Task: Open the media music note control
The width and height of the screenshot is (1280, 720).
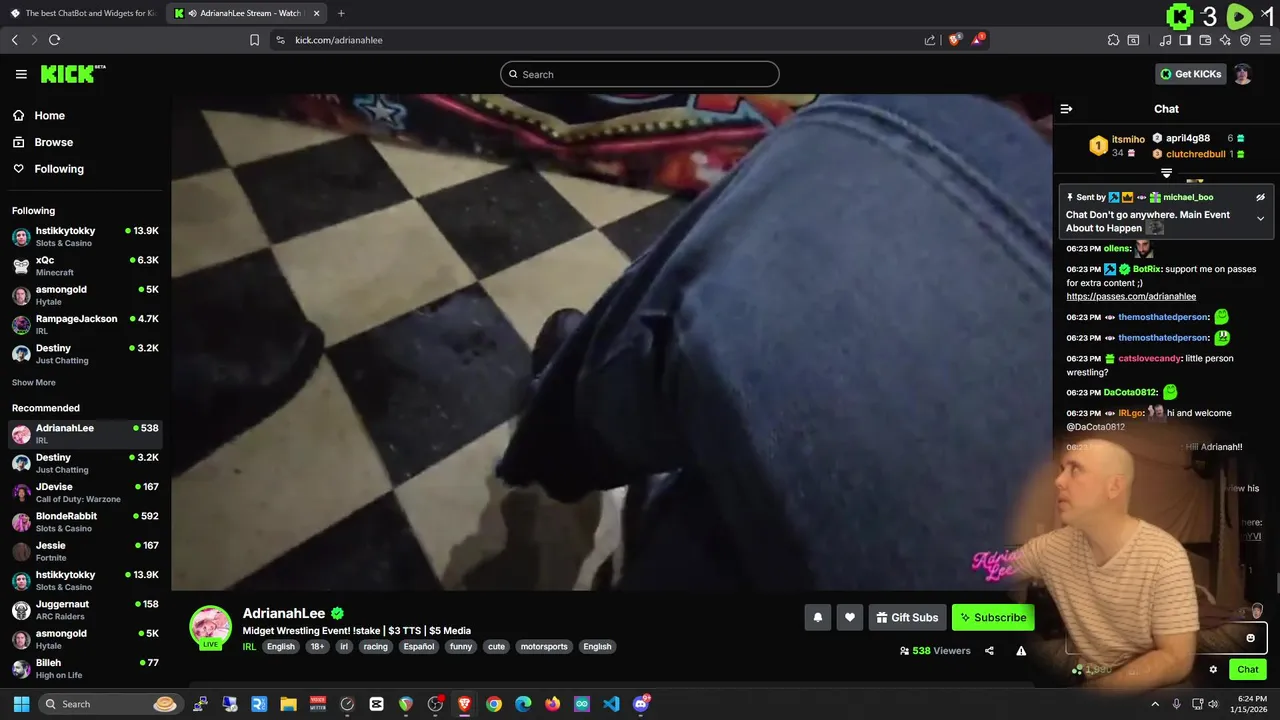Action: click(x=1165, y=40)
